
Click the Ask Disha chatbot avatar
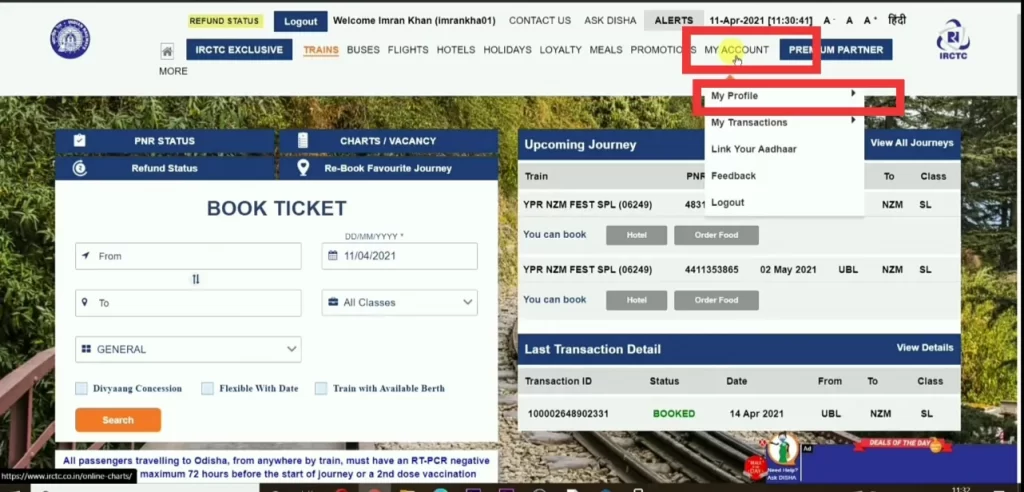click(x=782, y=451)
